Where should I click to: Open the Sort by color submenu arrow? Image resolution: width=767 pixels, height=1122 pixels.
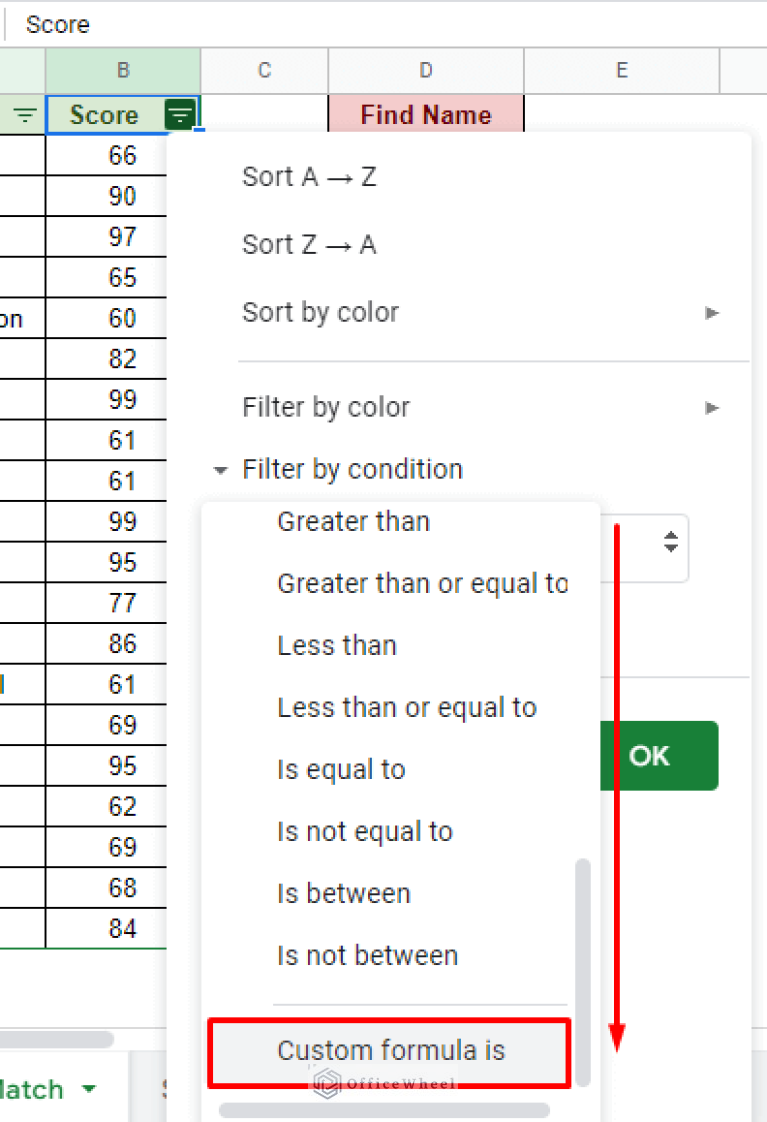(711, 312)
